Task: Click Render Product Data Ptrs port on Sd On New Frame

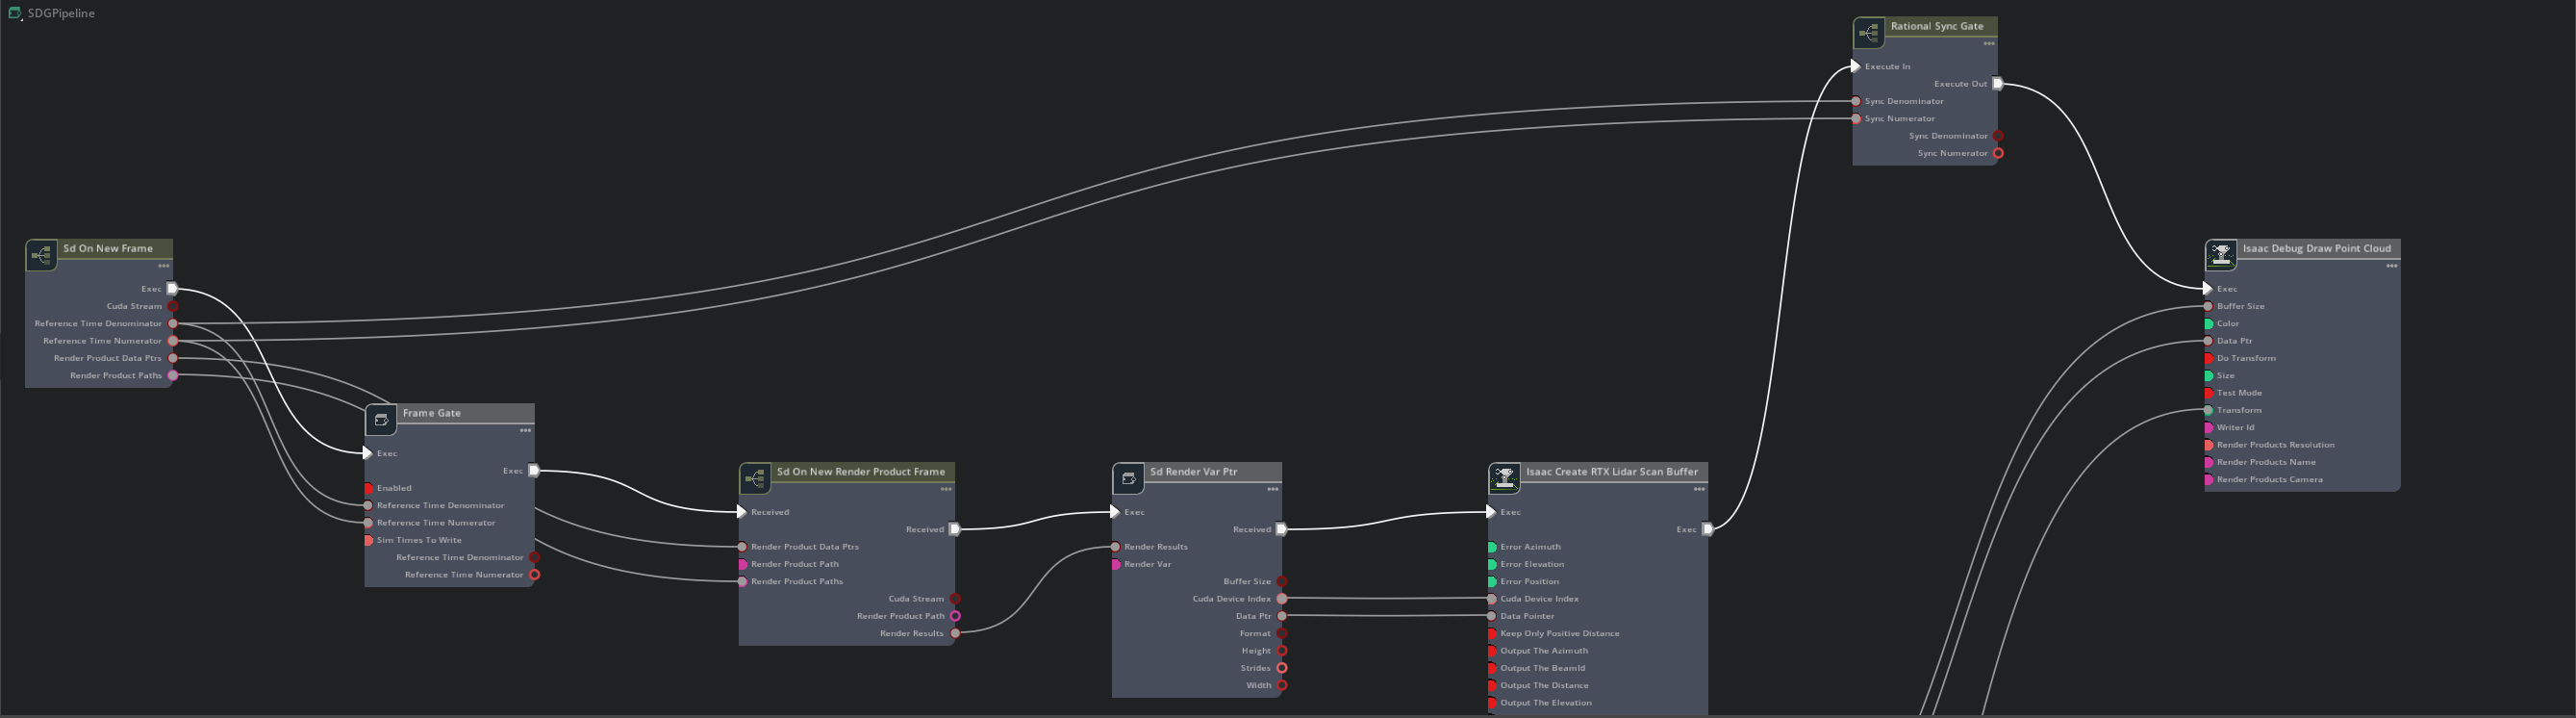Action: 173,358
